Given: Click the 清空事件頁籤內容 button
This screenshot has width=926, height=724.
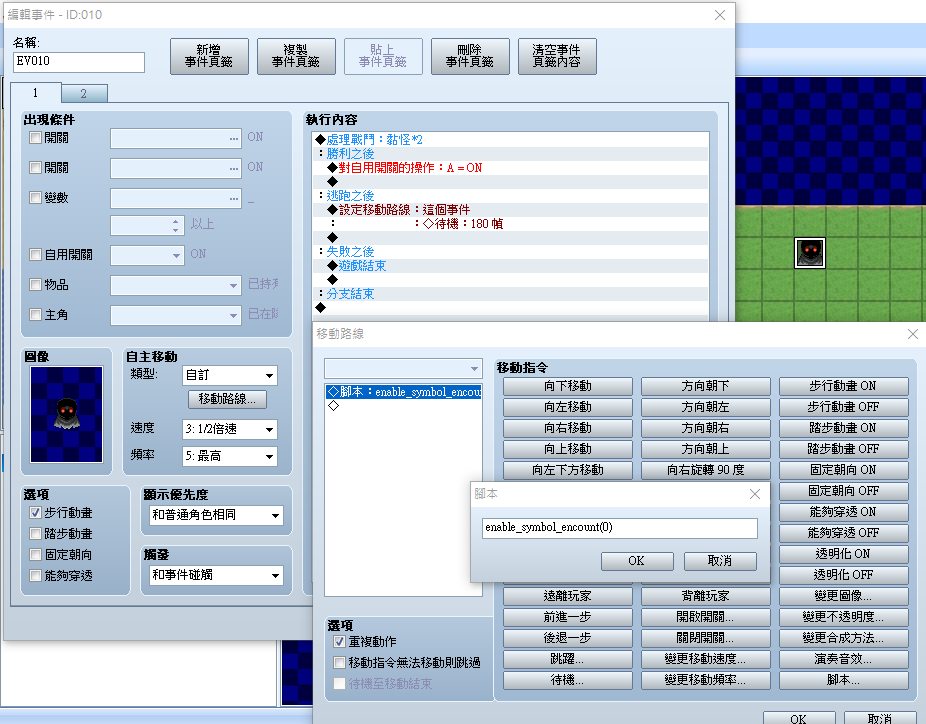Looking at the screenshot, I should point(557,56).
